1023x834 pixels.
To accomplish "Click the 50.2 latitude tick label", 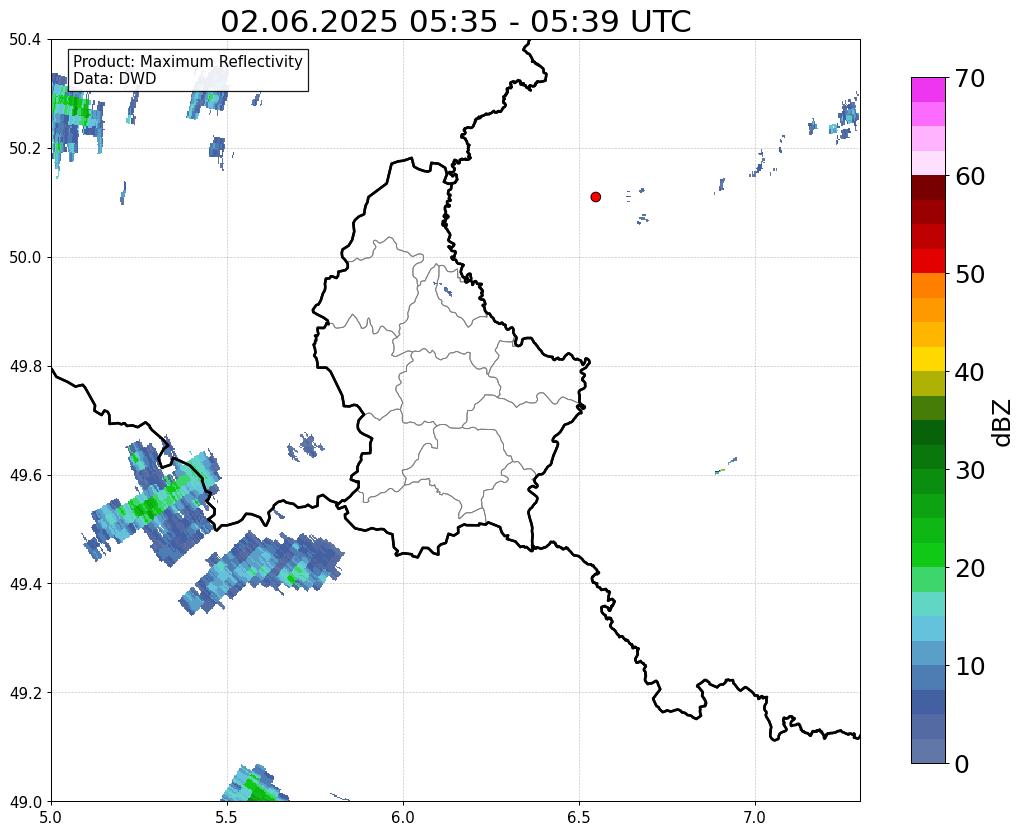I will 25,149.
